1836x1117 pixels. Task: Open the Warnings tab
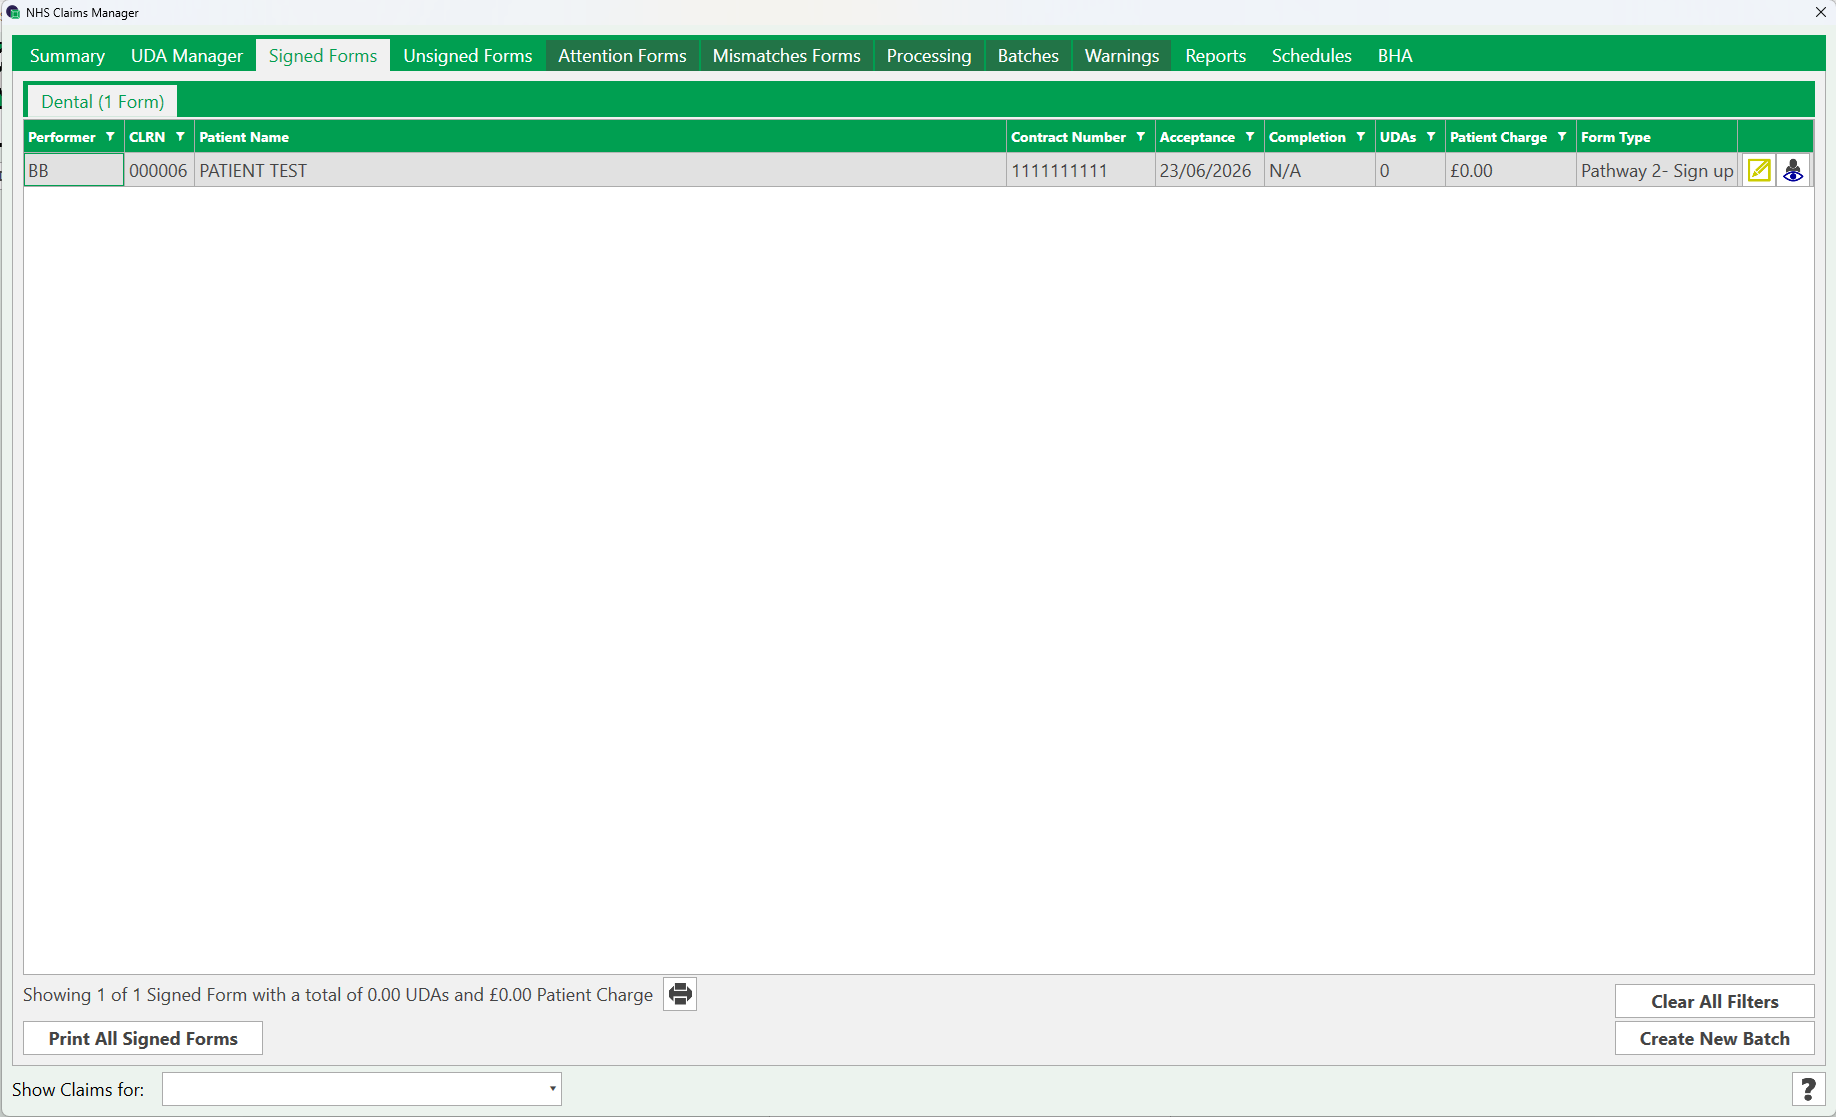pos(1122,56)
